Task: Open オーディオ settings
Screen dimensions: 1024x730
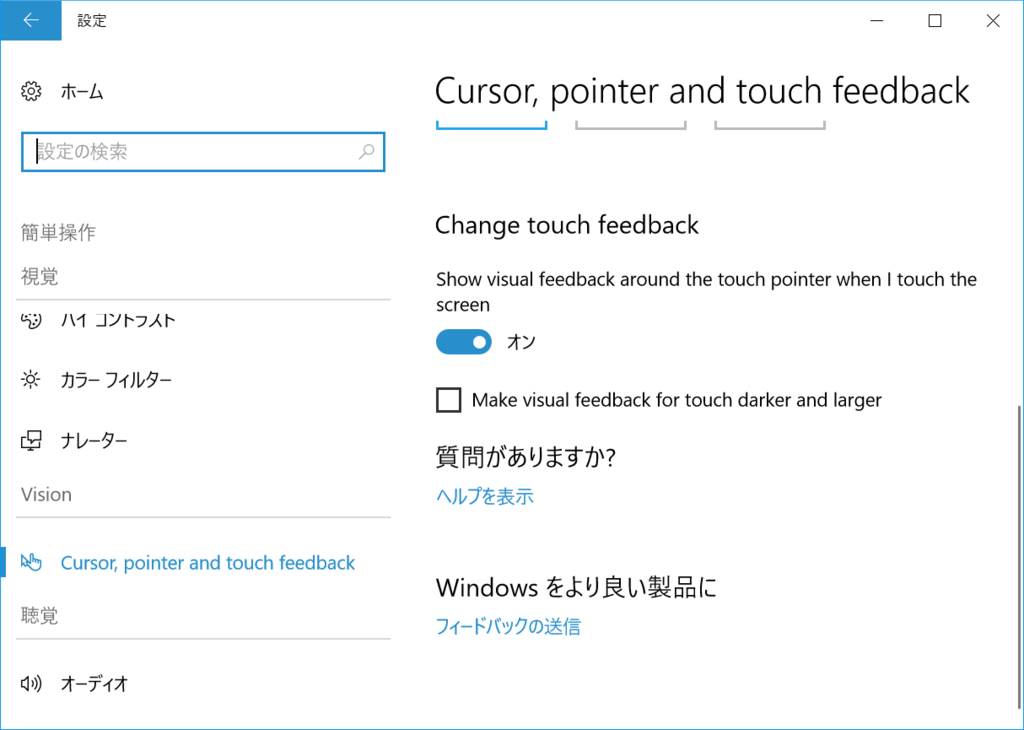Action: click(x=94, y=684)
